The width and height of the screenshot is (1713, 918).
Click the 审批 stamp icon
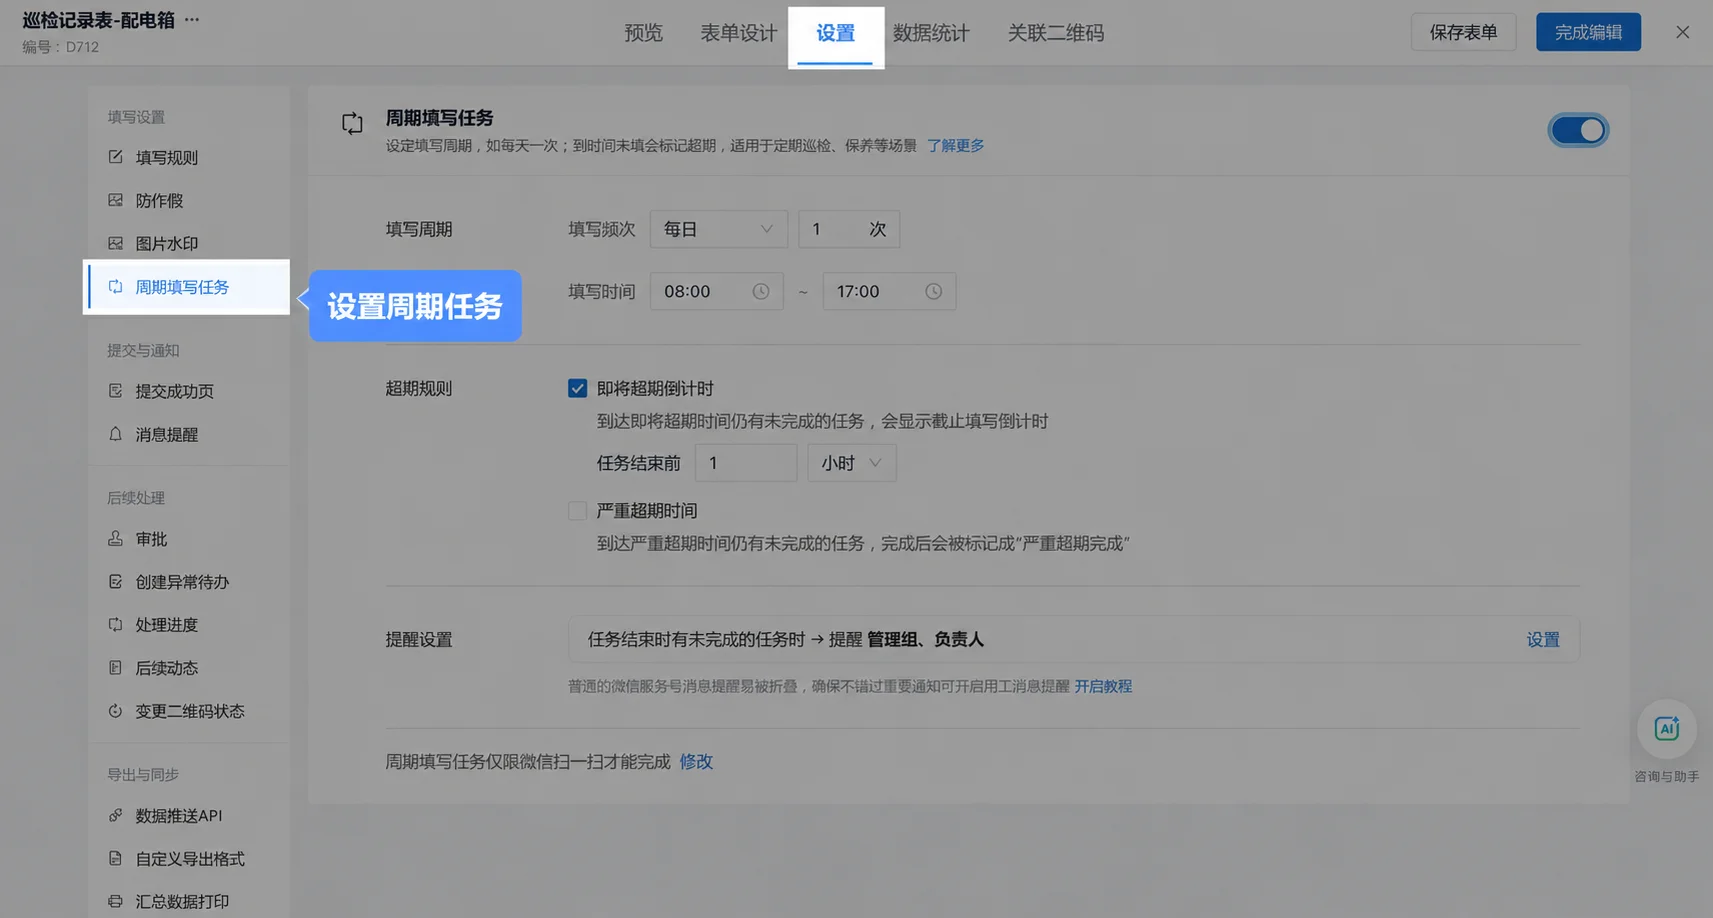click(x=115, y=538)
